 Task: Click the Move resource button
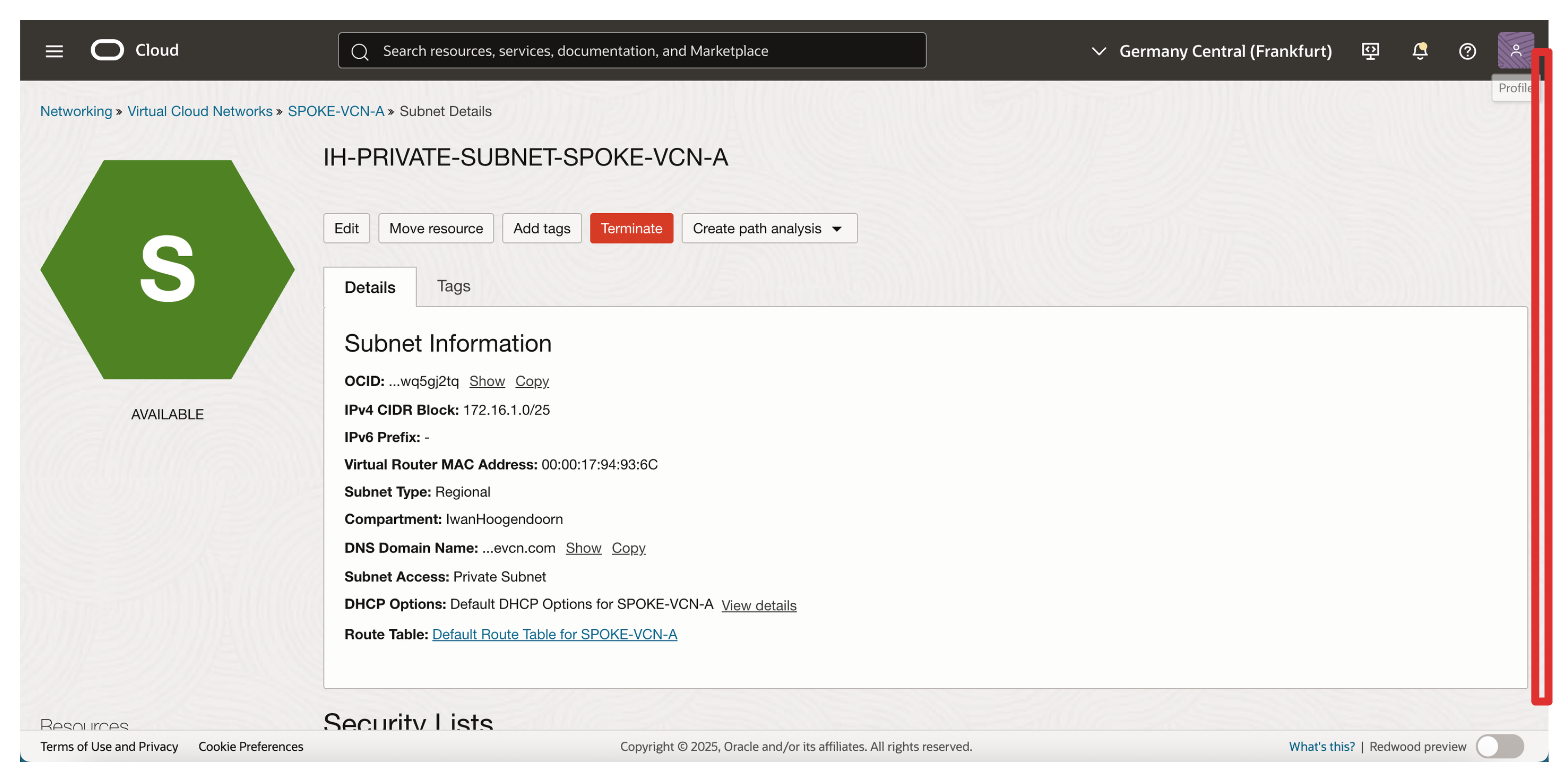(x=436, y=228)
